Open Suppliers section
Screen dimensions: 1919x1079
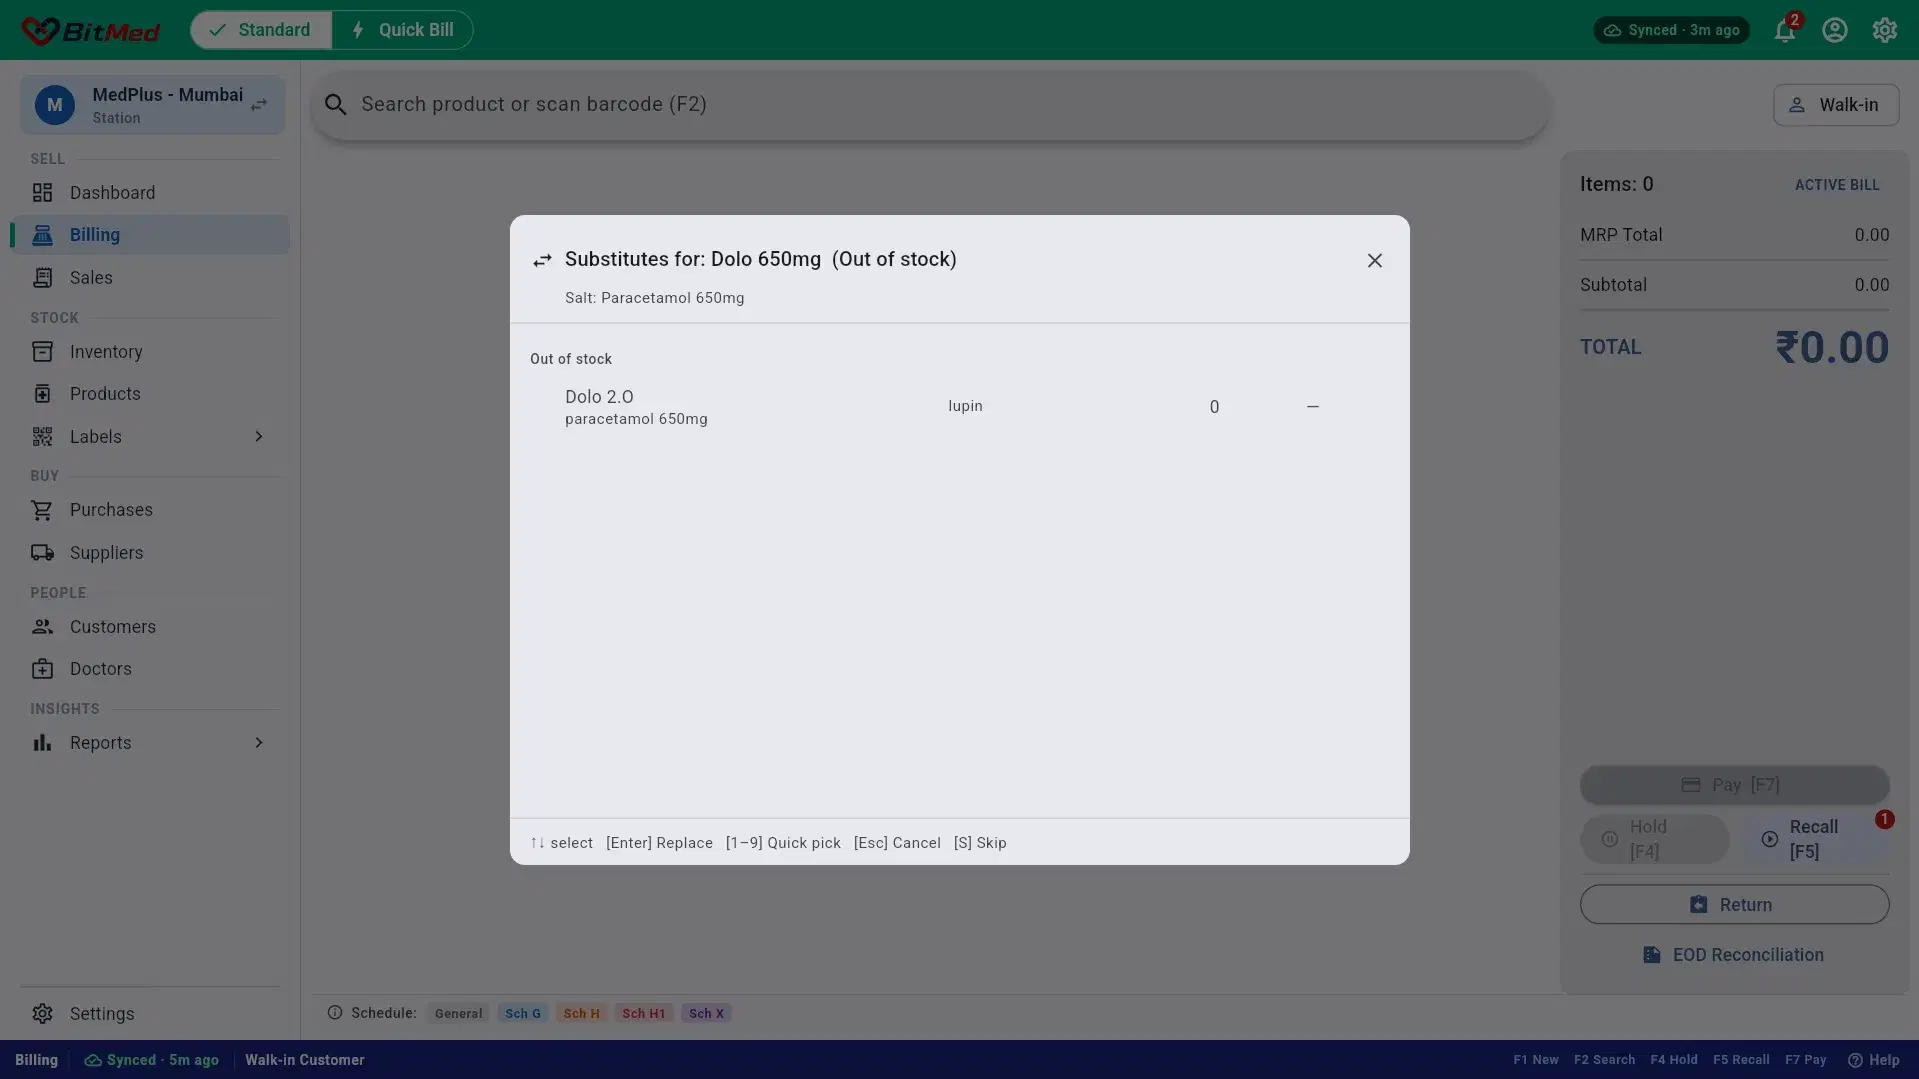pyautogui.click(x=150, y=553)
